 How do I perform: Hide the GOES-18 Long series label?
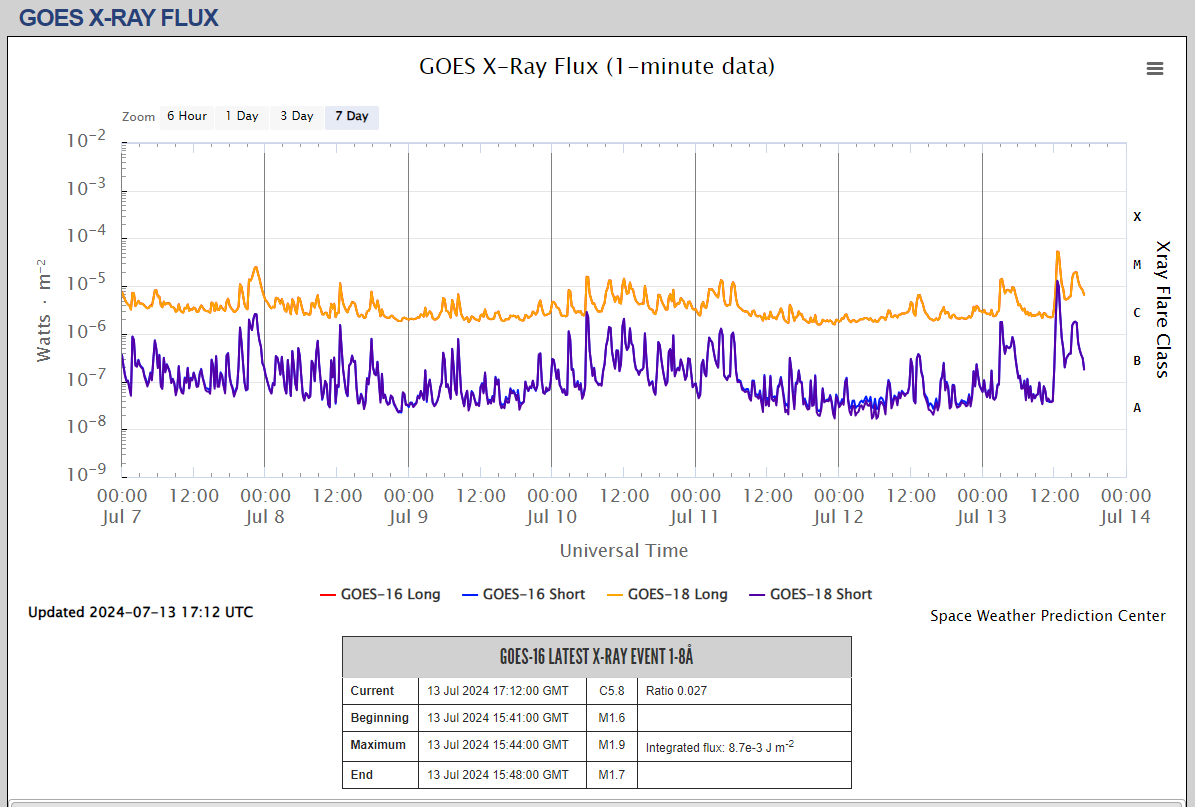point(677,594)
